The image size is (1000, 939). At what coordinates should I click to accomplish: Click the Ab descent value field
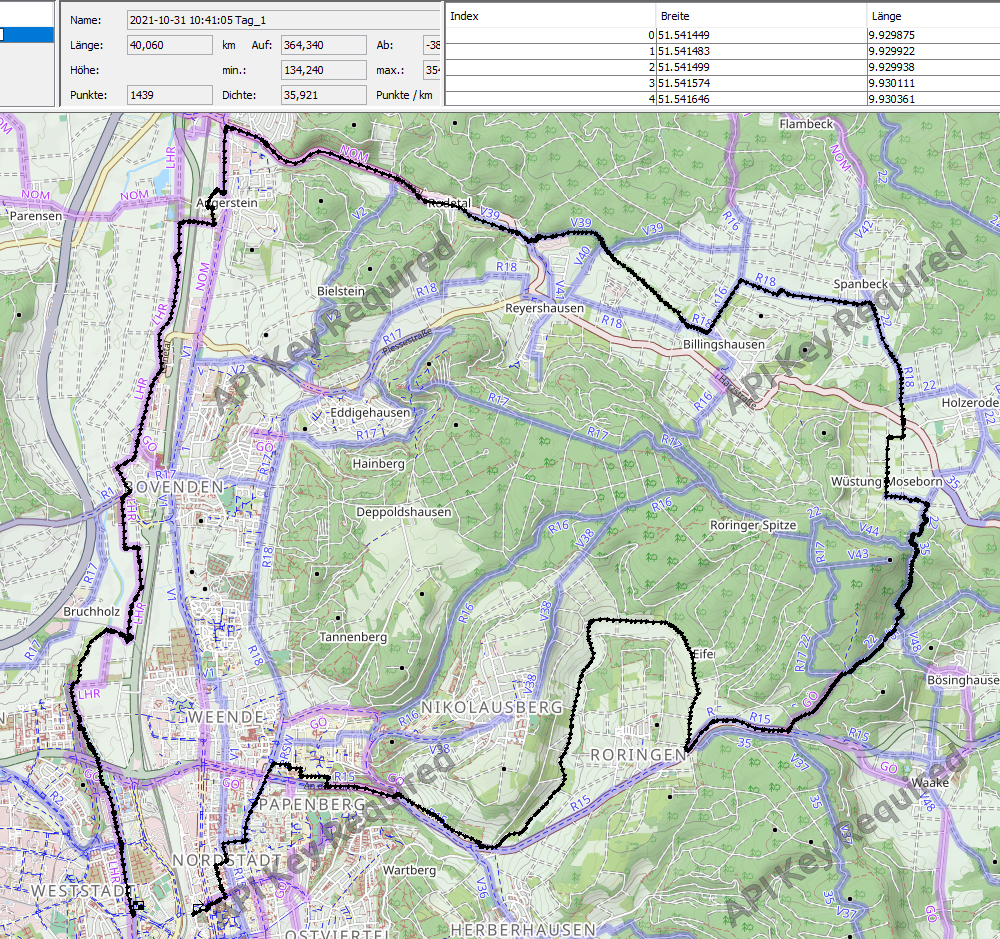[x=432, y=45]
